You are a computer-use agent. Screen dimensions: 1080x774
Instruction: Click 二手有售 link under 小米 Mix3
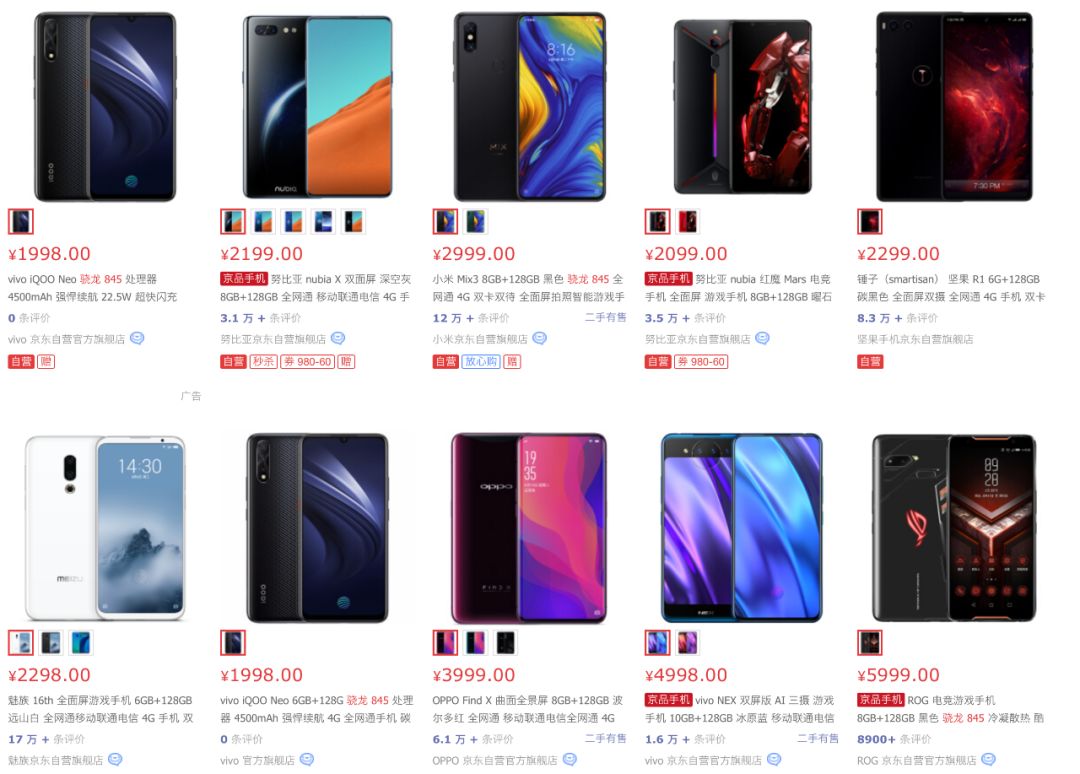pos(605,317)
